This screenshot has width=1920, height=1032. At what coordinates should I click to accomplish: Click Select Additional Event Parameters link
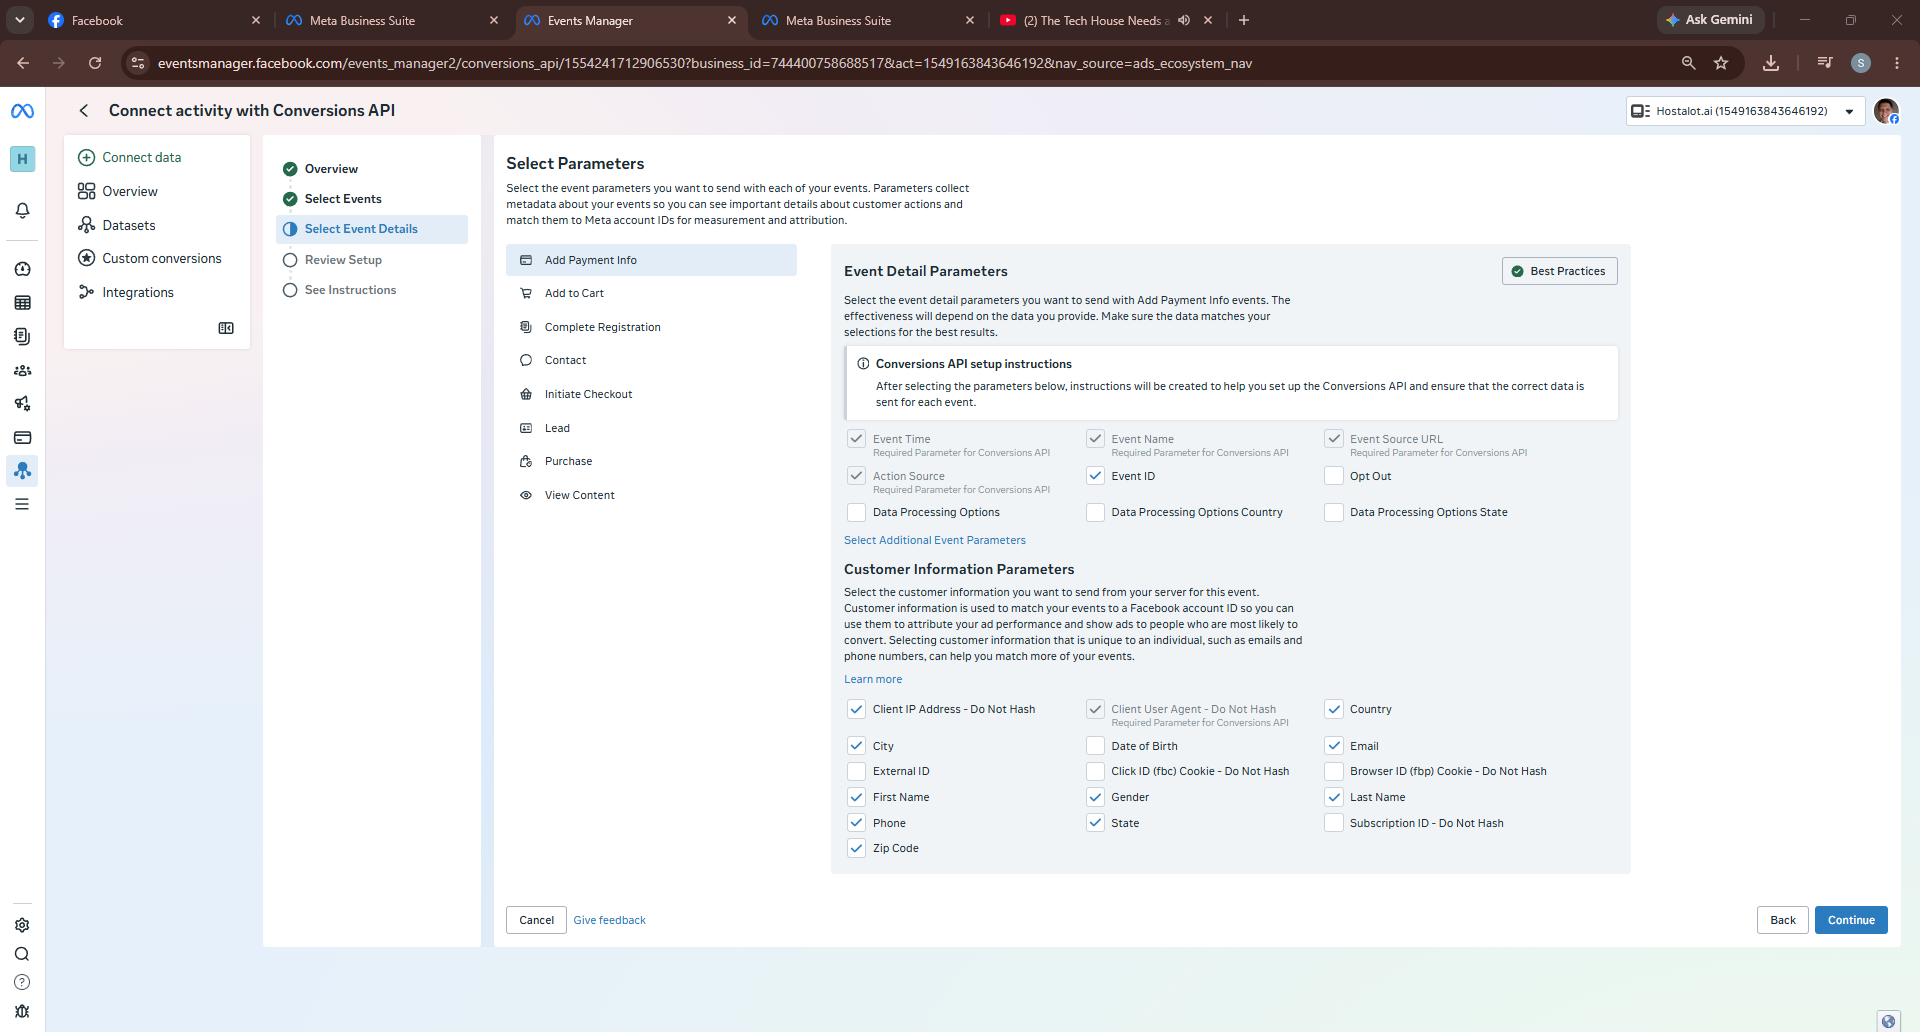[x=934, y=540]
